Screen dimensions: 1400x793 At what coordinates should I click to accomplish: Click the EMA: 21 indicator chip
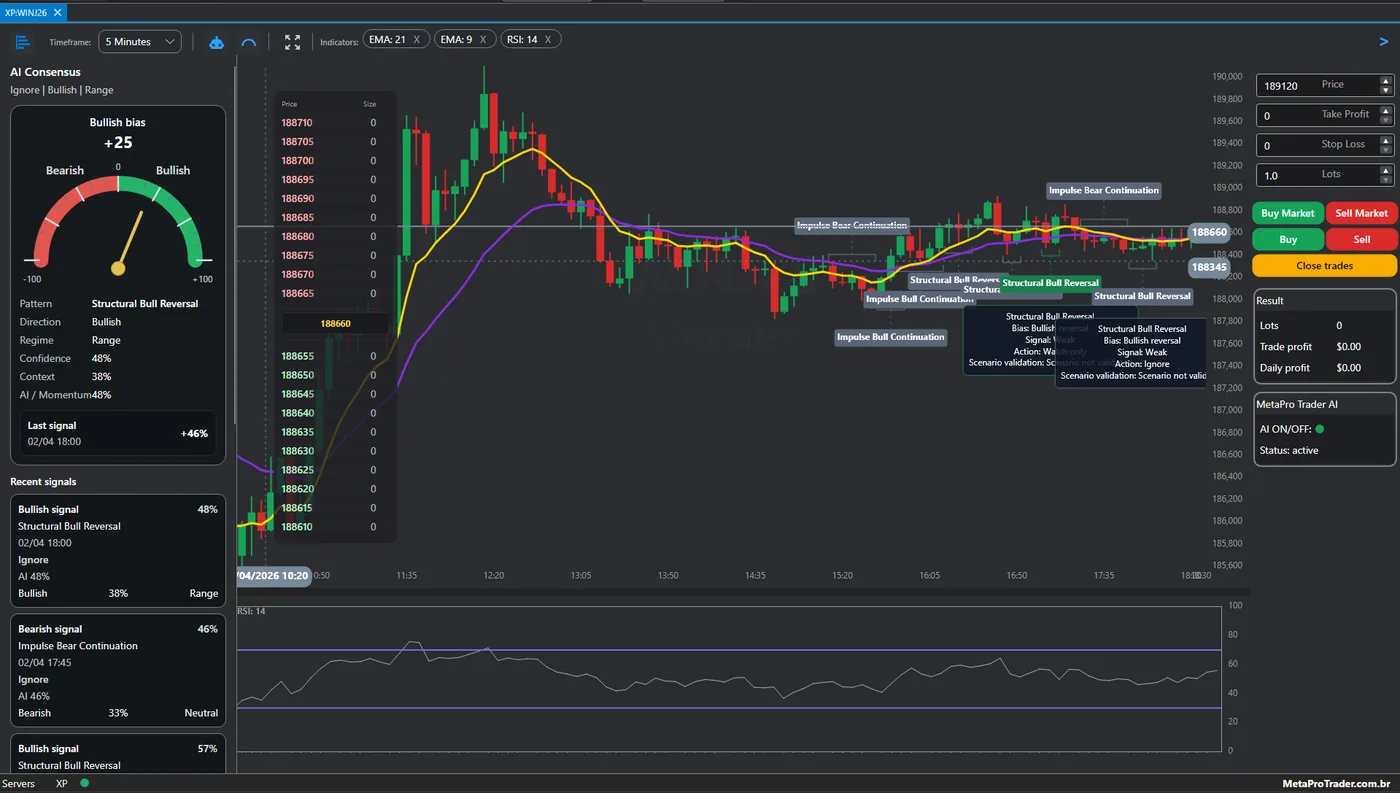pyautogui.click(x=396, y=40)
